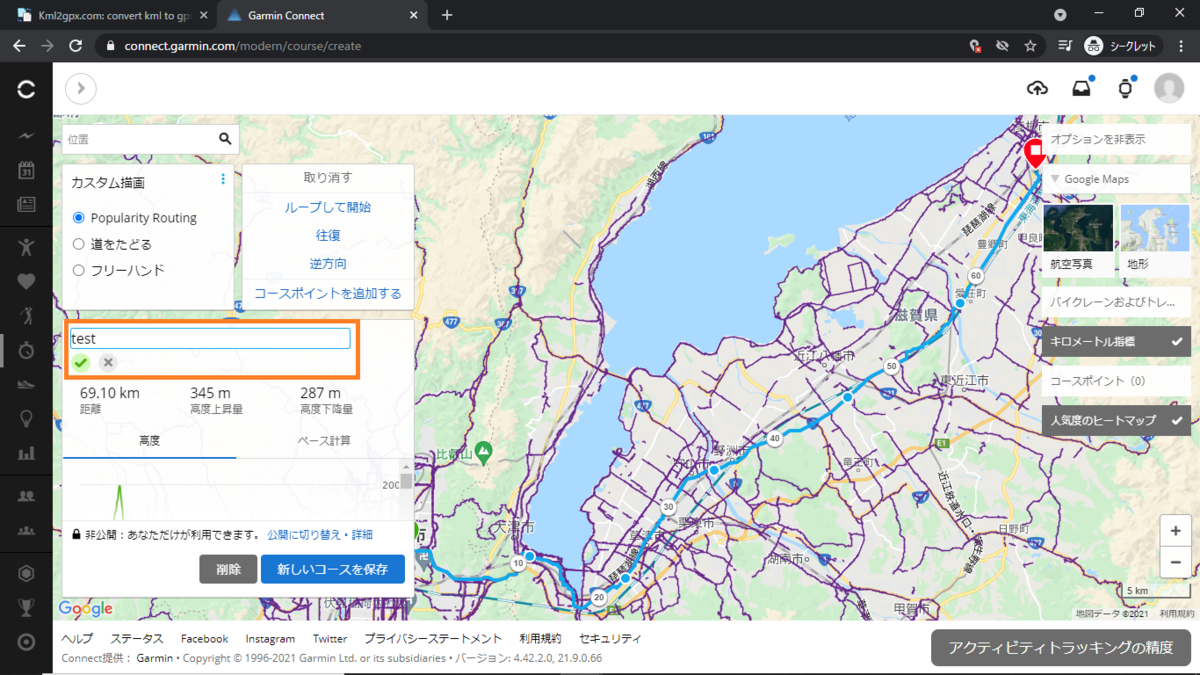Select the フリーハンド radio option
The width and height of the screenshot is (1200, 675).
click(79, 270)
